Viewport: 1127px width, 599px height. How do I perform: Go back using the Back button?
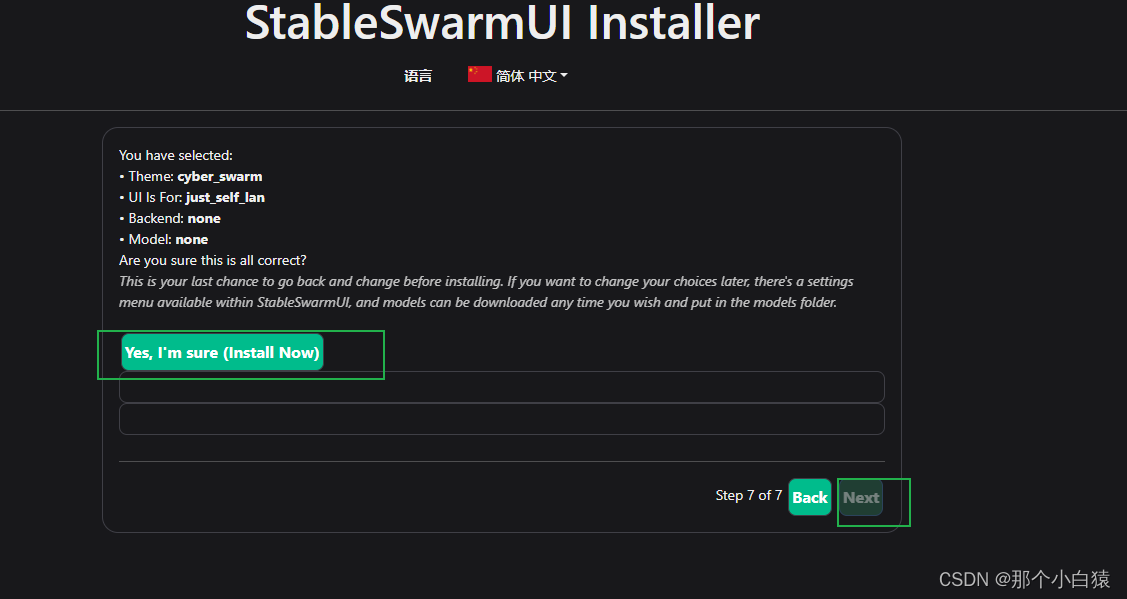809,497
